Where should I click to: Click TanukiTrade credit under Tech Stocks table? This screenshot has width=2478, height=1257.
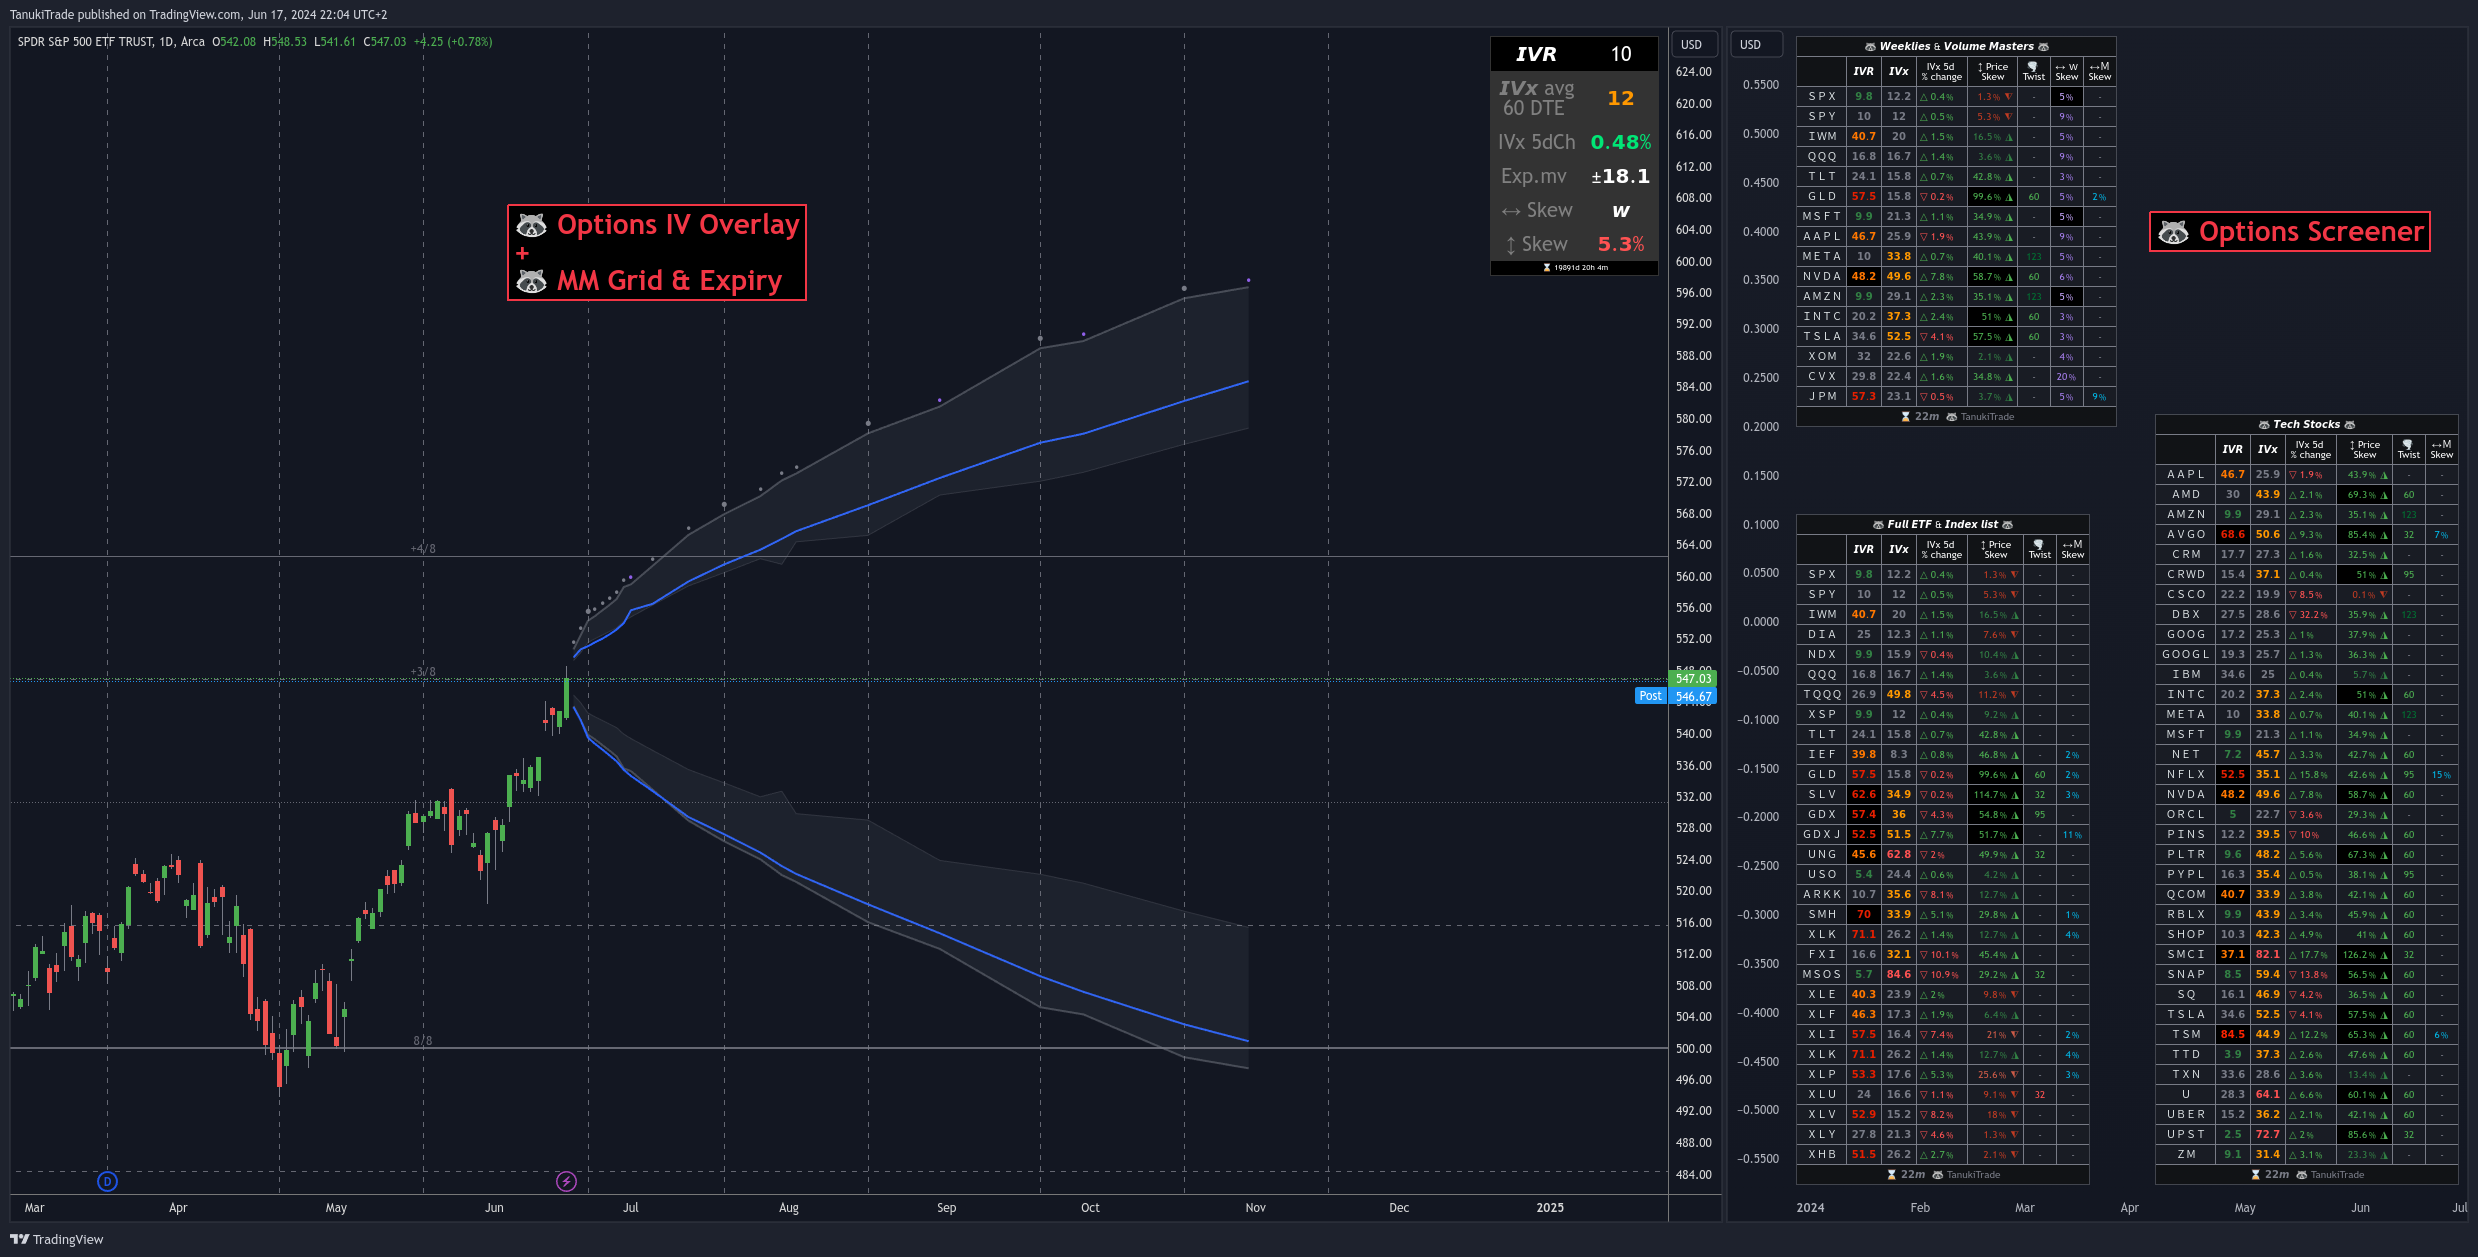click(2337, 1175)
